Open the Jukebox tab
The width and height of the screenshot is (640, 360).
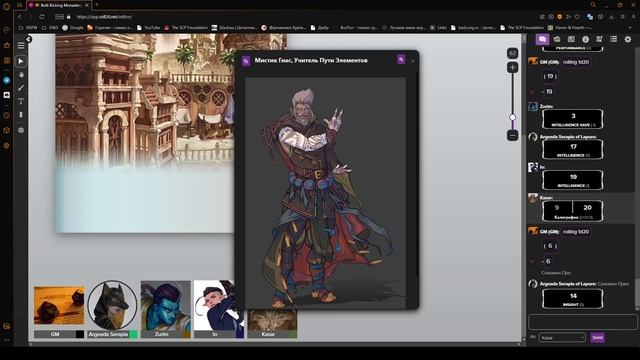599,39
